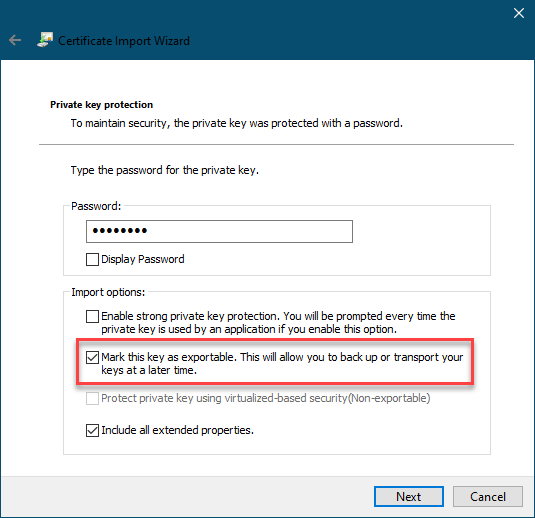Image resolution: width=535 pixels, height=518 pixels.
Task: Click the Password: group label
Action: click(x=96, y=206)
